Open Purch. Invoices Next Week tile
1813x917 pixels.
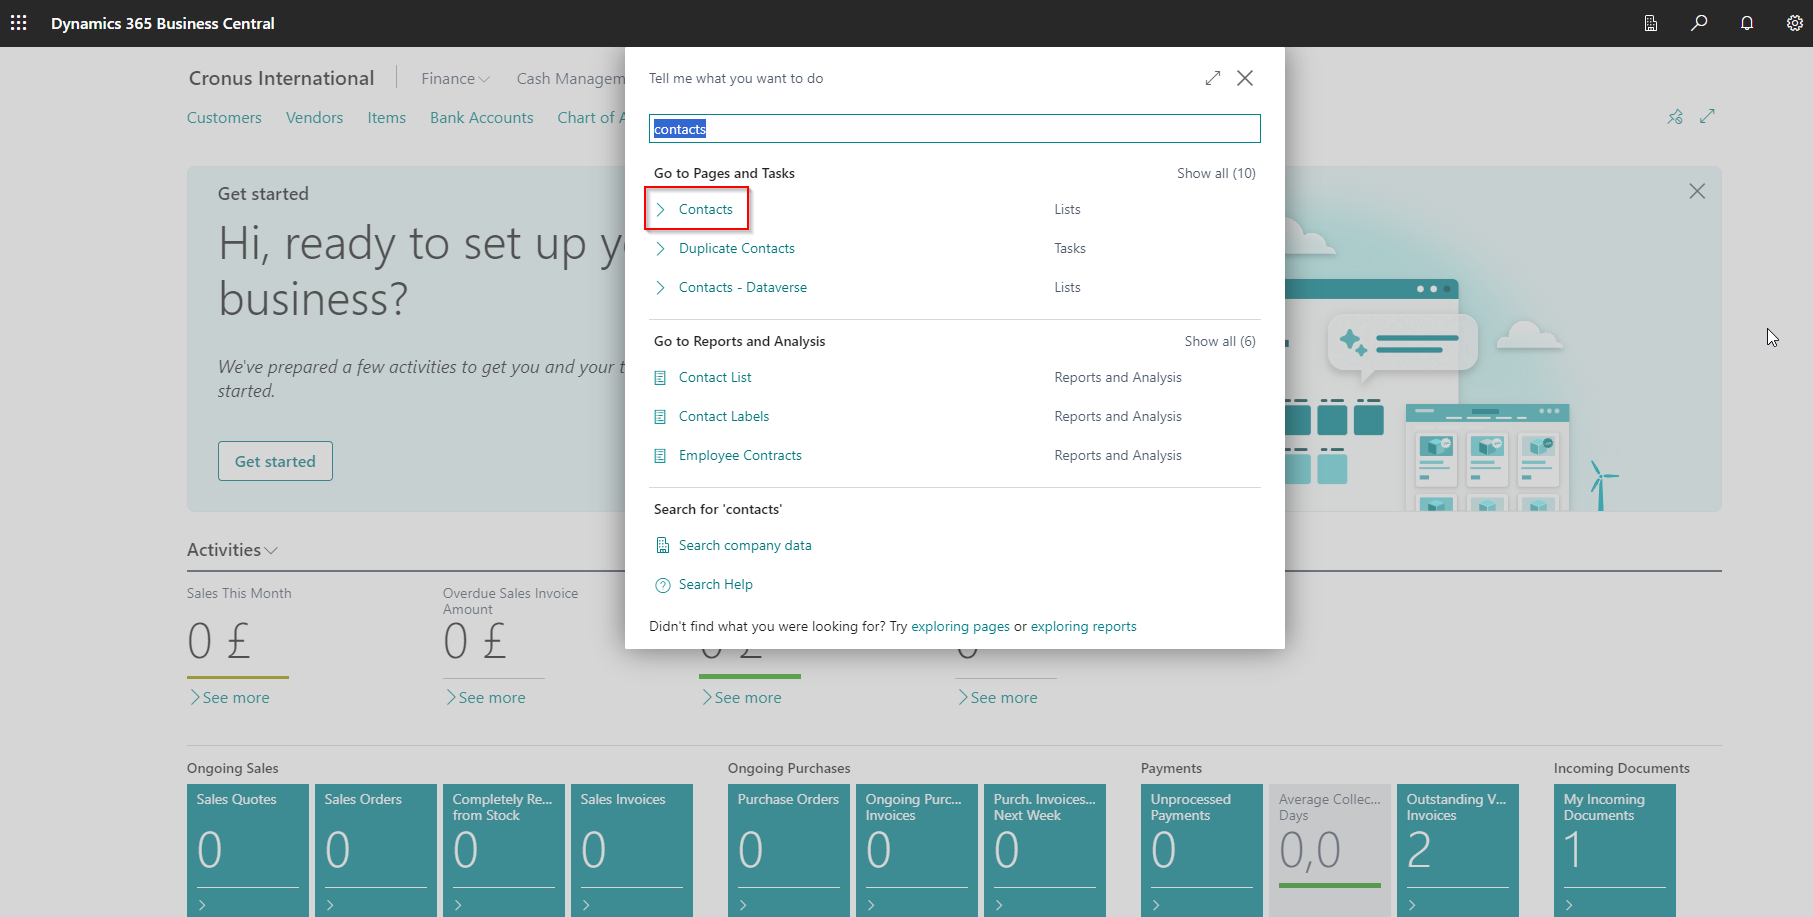[x=1045, y=850]
